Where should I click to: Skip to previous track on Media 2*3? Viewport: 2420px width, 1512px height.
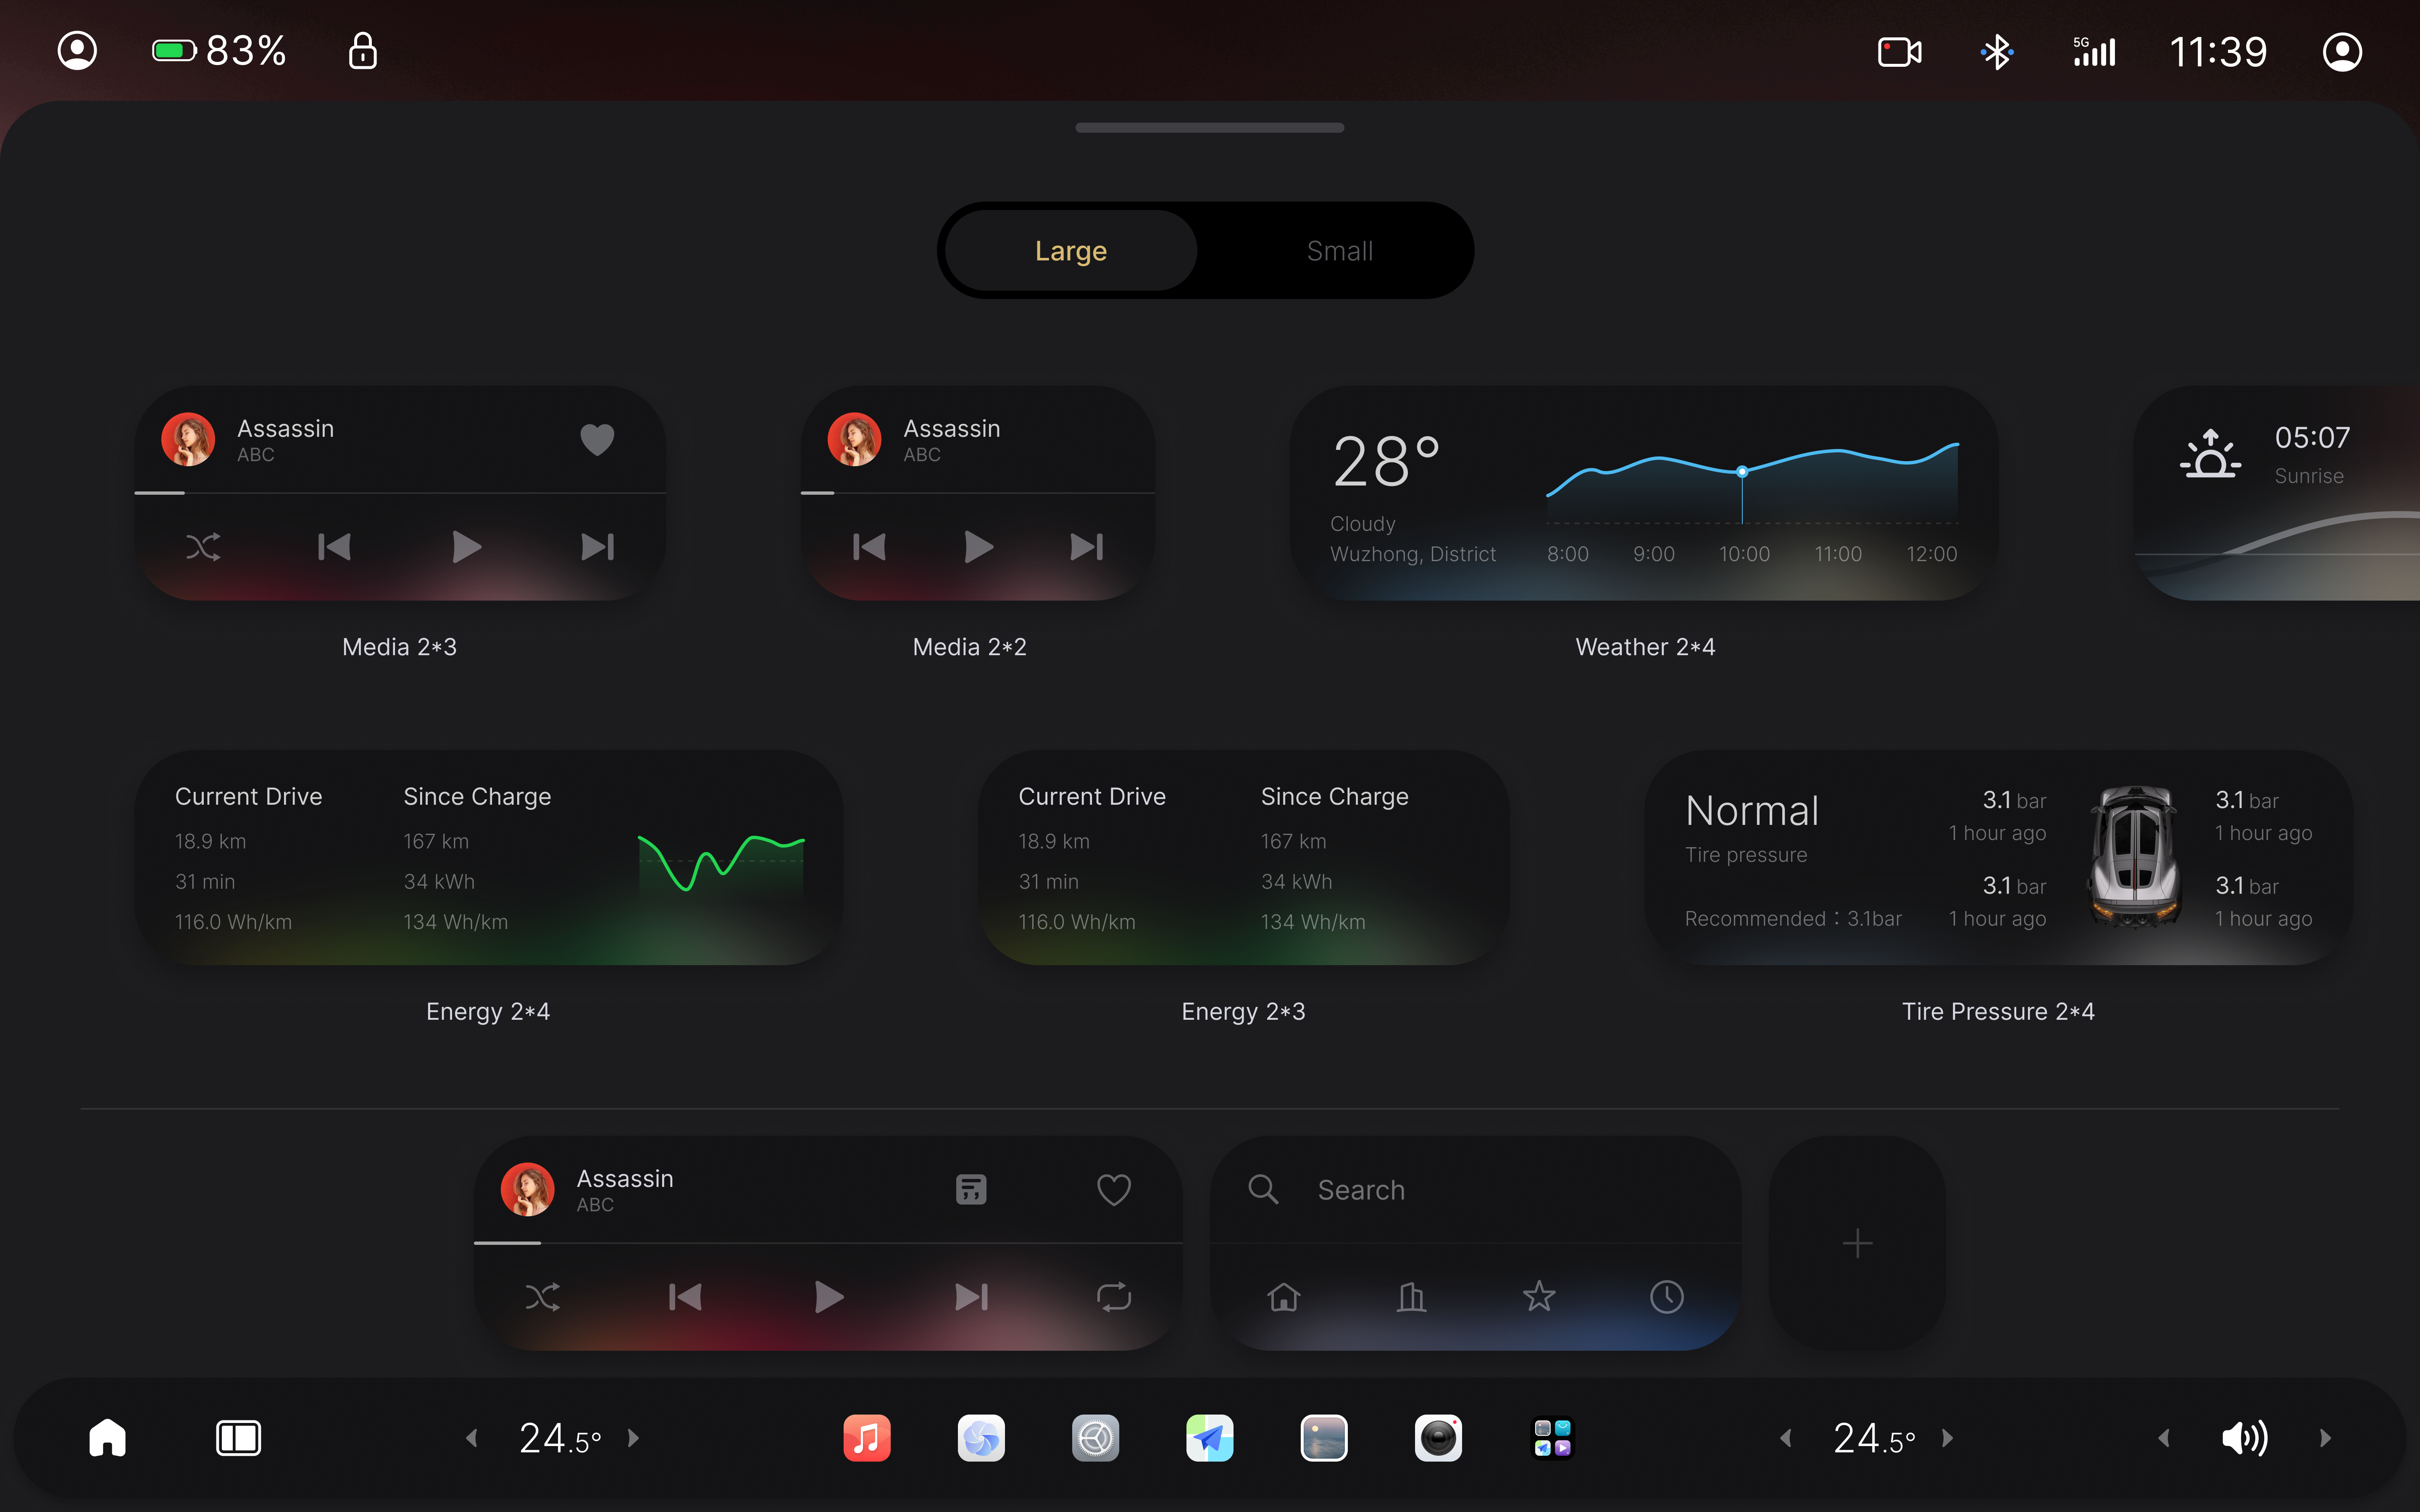pos(334,547)
